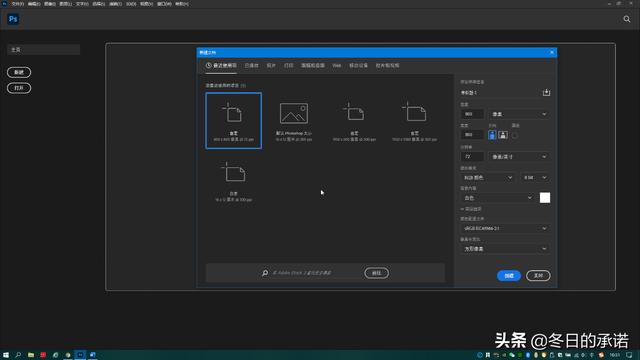Select last custom preset in top row

pyautogui.click(x=414, y=121)
